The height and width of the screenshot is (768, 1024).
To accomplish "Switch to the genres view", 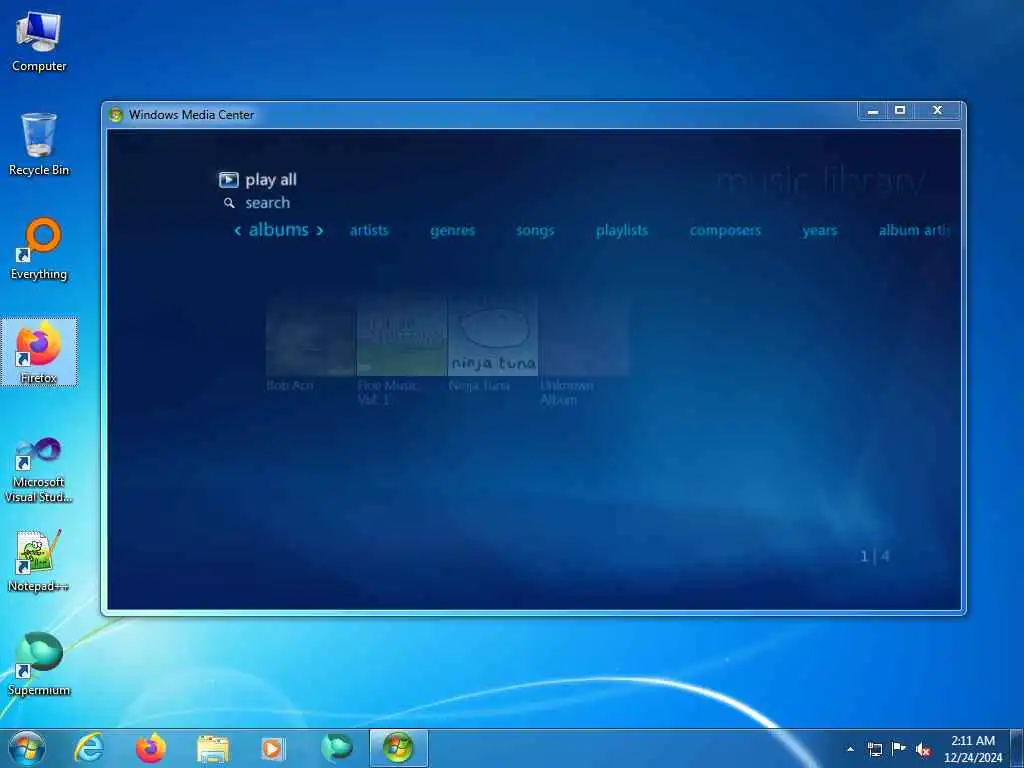I will click(x=453, y=231).
